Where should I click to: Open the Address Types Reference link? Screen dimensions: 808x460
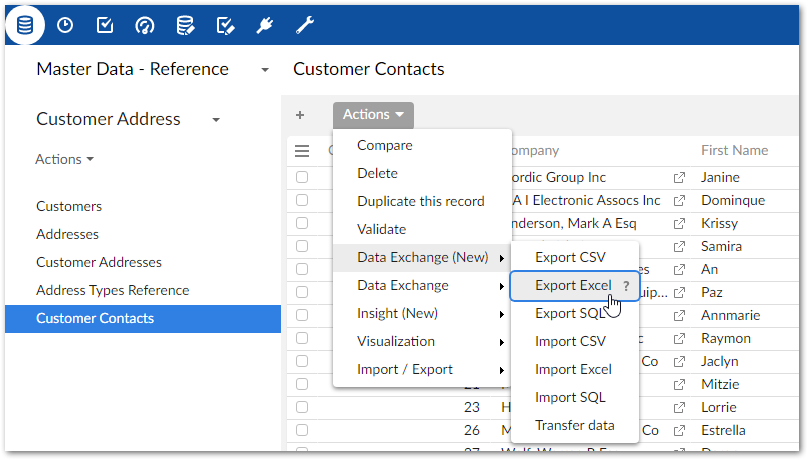(112, 290)
